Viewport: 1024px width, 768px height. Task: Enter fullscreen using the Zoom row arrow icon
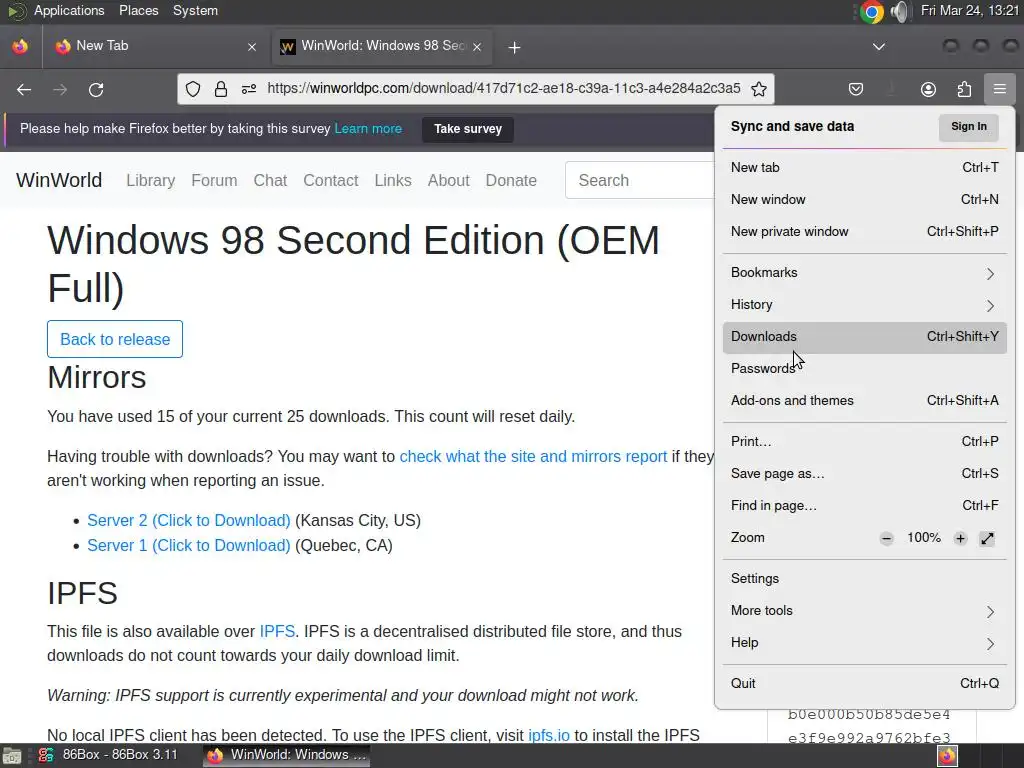pyautogui.click(x=987, y=538)
